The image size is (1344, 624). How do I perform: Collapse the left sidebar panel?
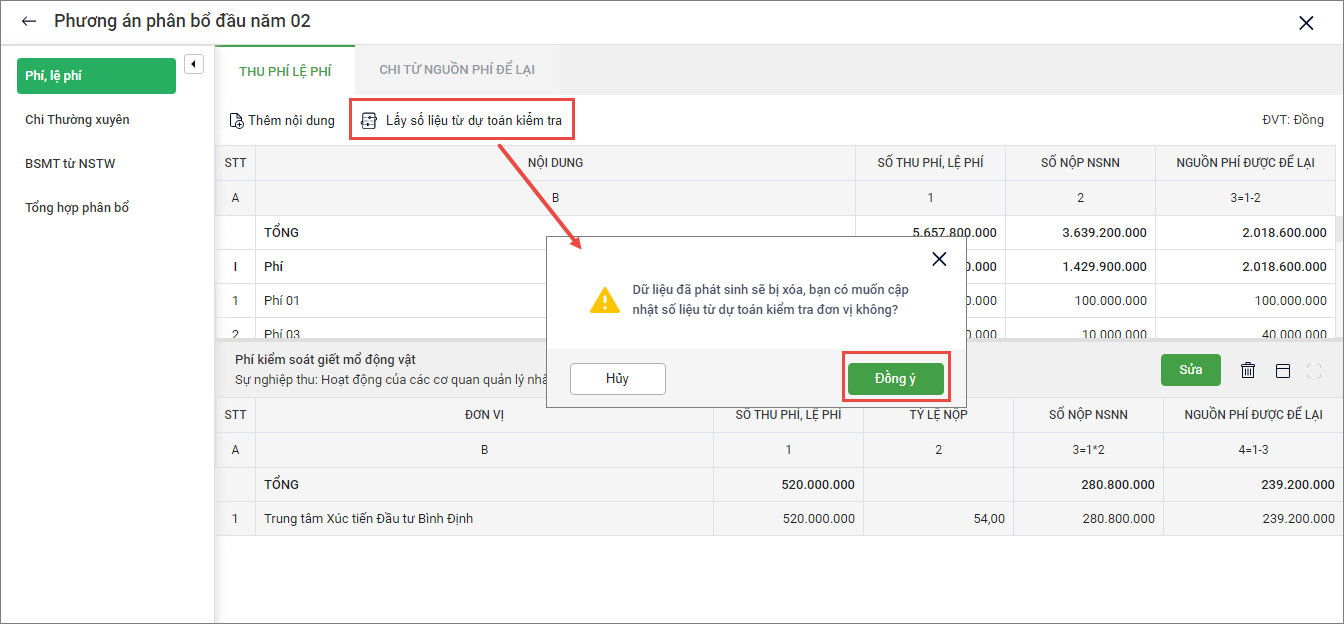(x=194, y=65)
